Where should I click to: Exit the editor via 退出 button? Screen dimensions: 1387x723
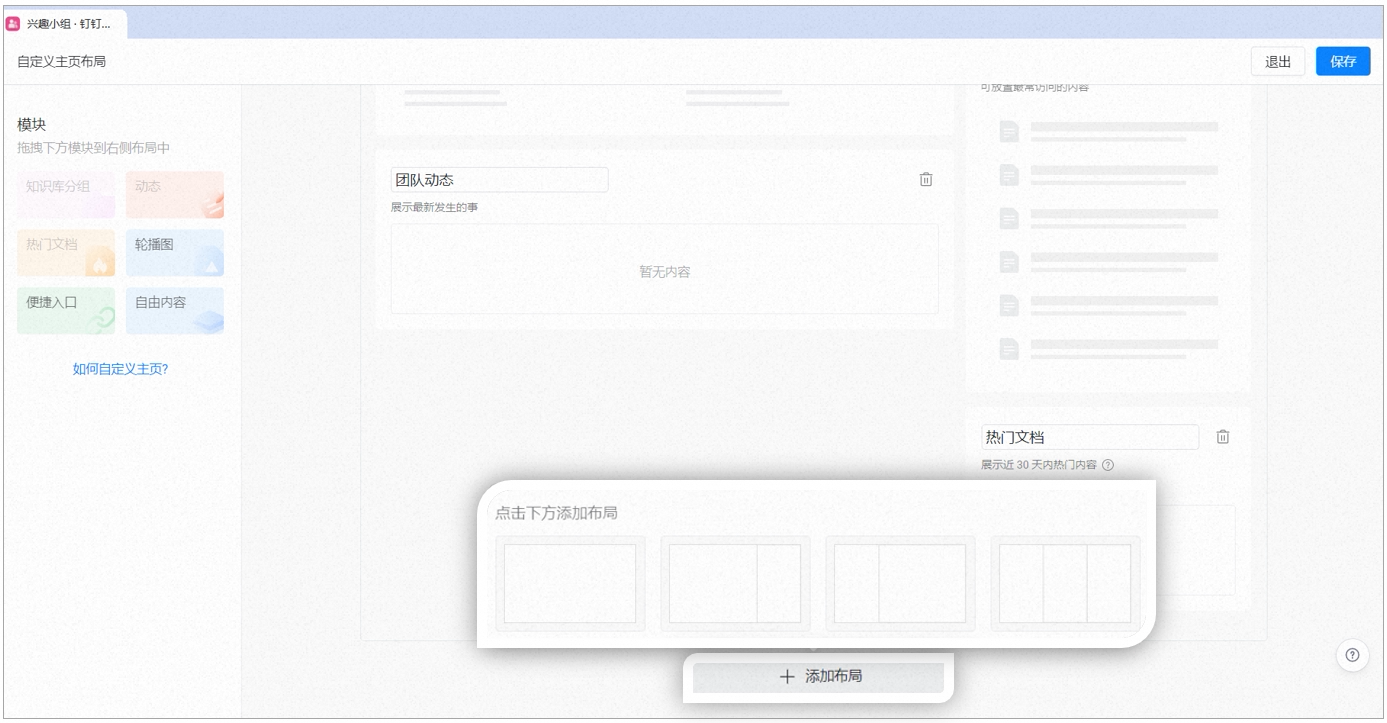click(1278, 61)
